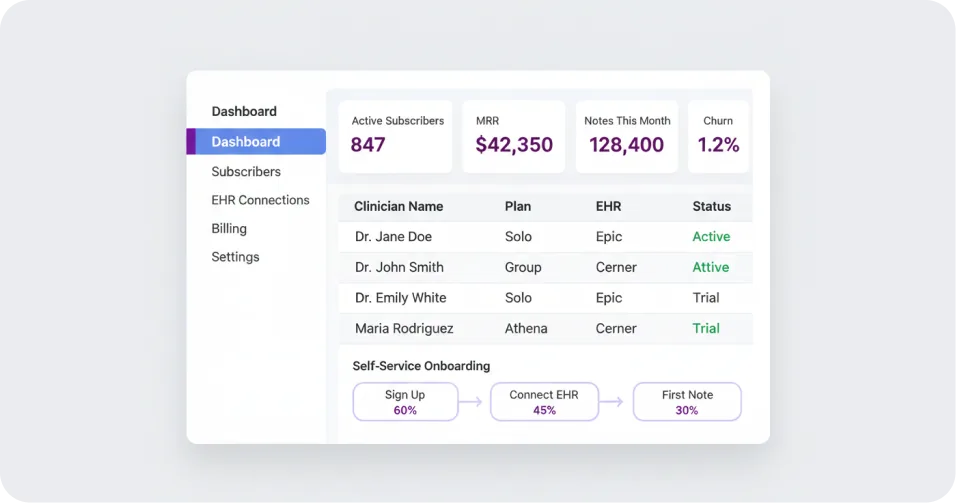The image size is (956, 503).
Task: Select Dr. John Smith in the table
Action: pos(399,267)
